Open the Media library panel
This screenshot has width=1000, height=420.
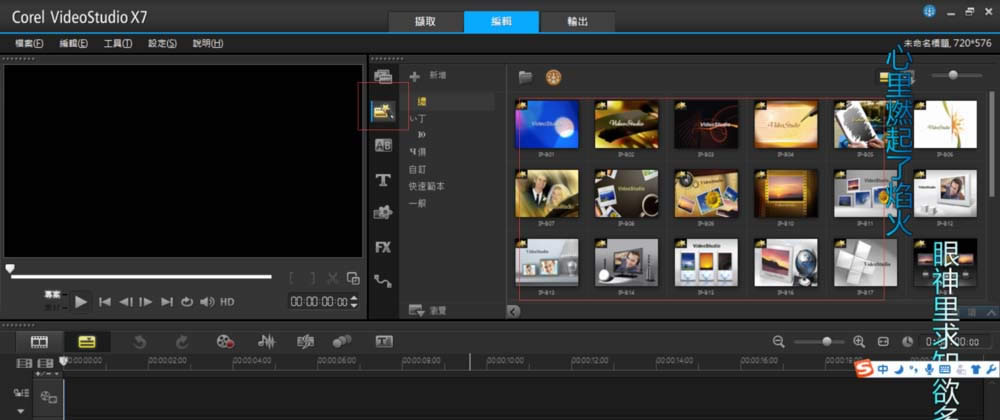point(383,76)
